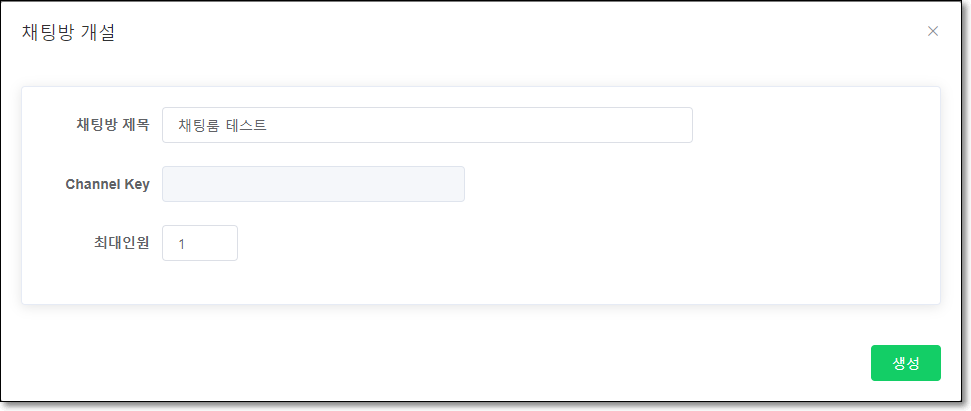The height and width of the screenshot is (411, 971).
Task: Click the 채팅방 제목 label
Action: click(x=113, y=125)
